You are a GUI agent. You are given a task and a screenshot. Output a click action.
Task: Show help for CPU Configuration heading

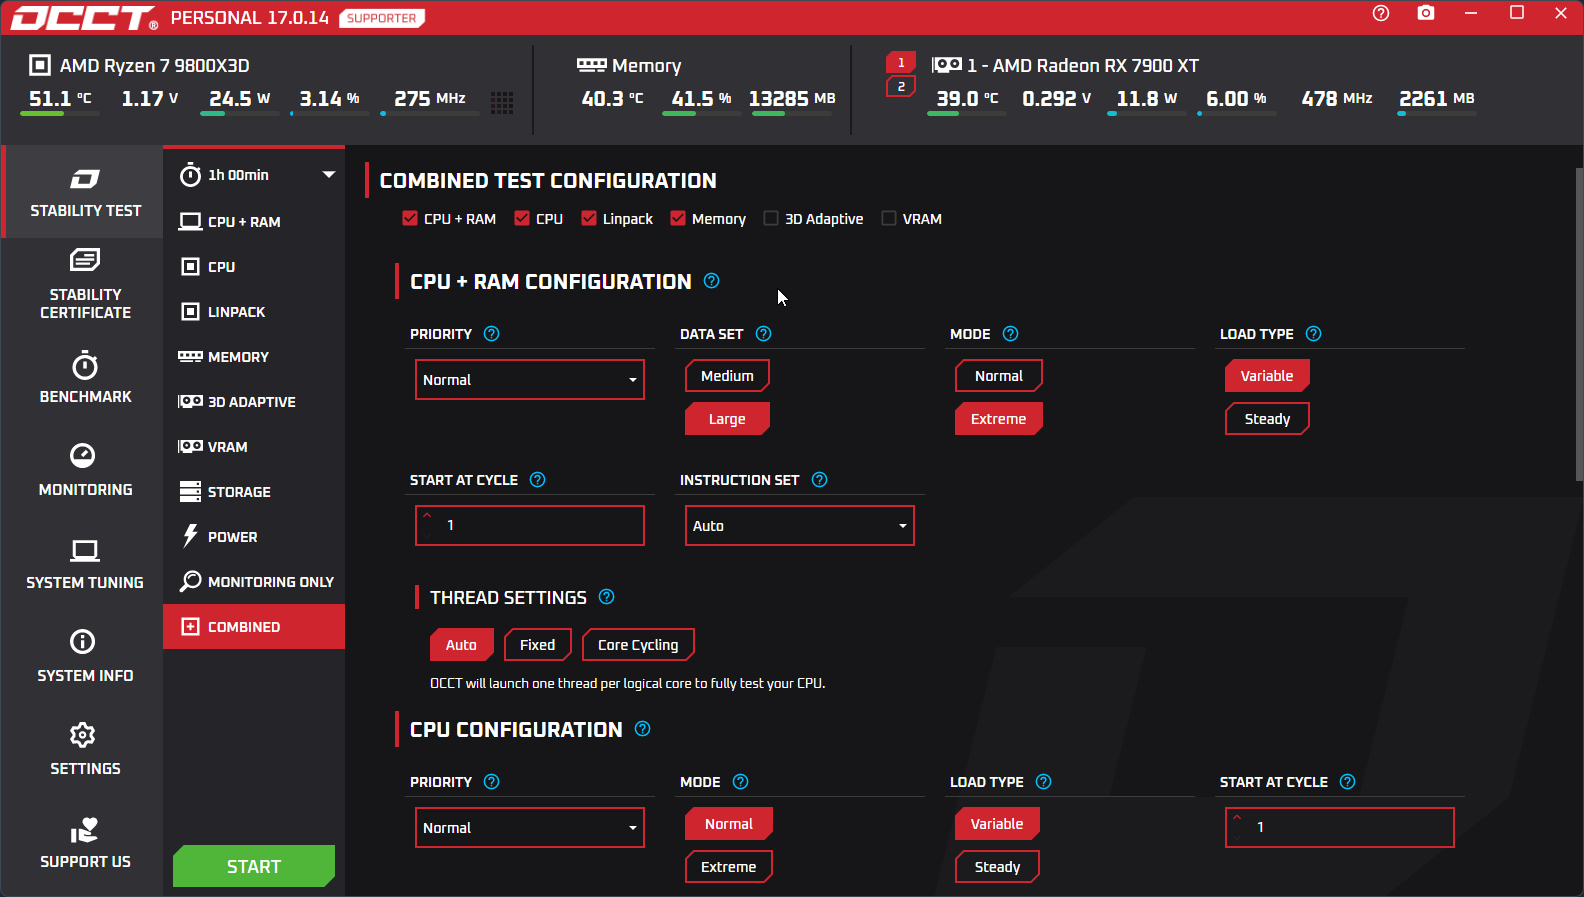click(643, 729)
